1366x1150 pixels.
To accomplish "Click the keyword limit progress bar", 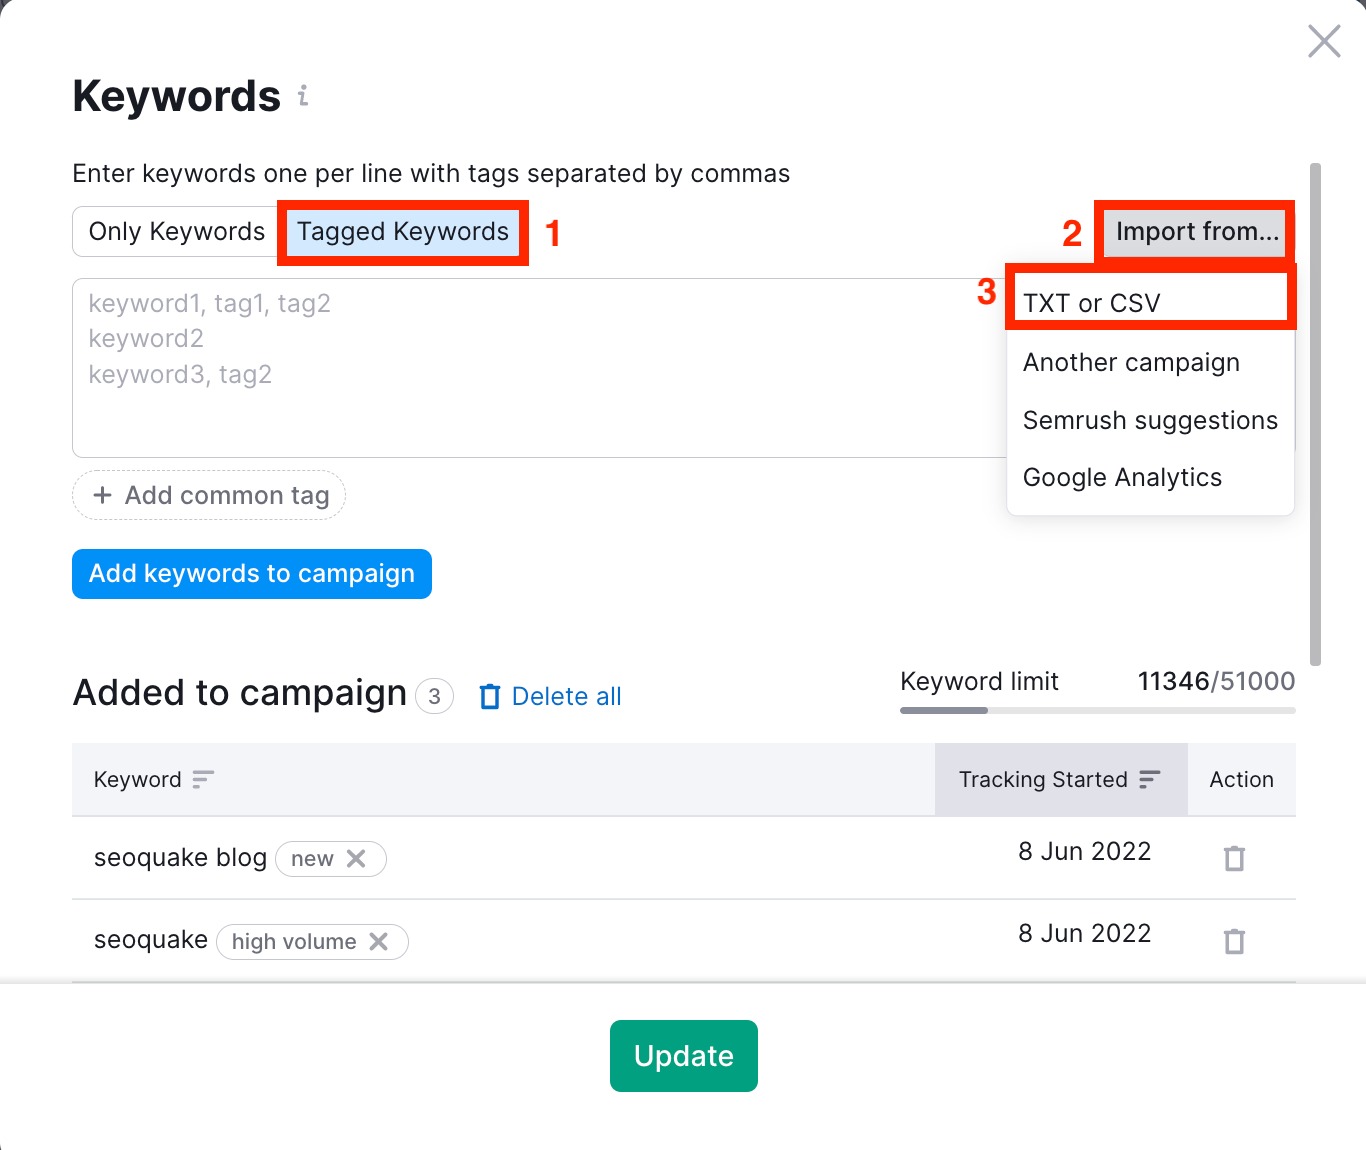I will pyautogui.click(x=1095, y=710).
